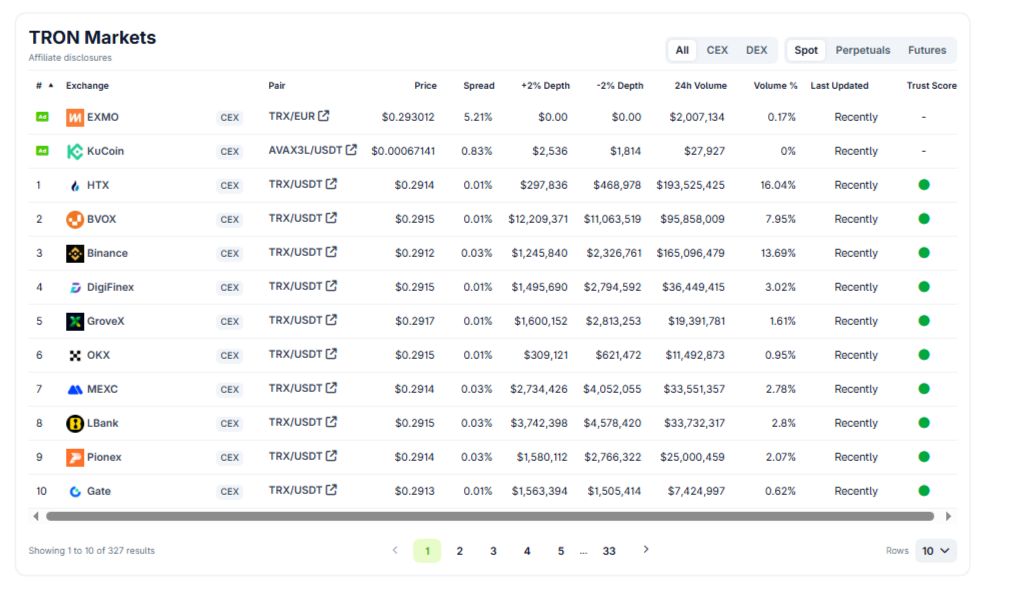Show All exchange types
This screenshot has height=596, width=1031.
click(x=682, y=50)
